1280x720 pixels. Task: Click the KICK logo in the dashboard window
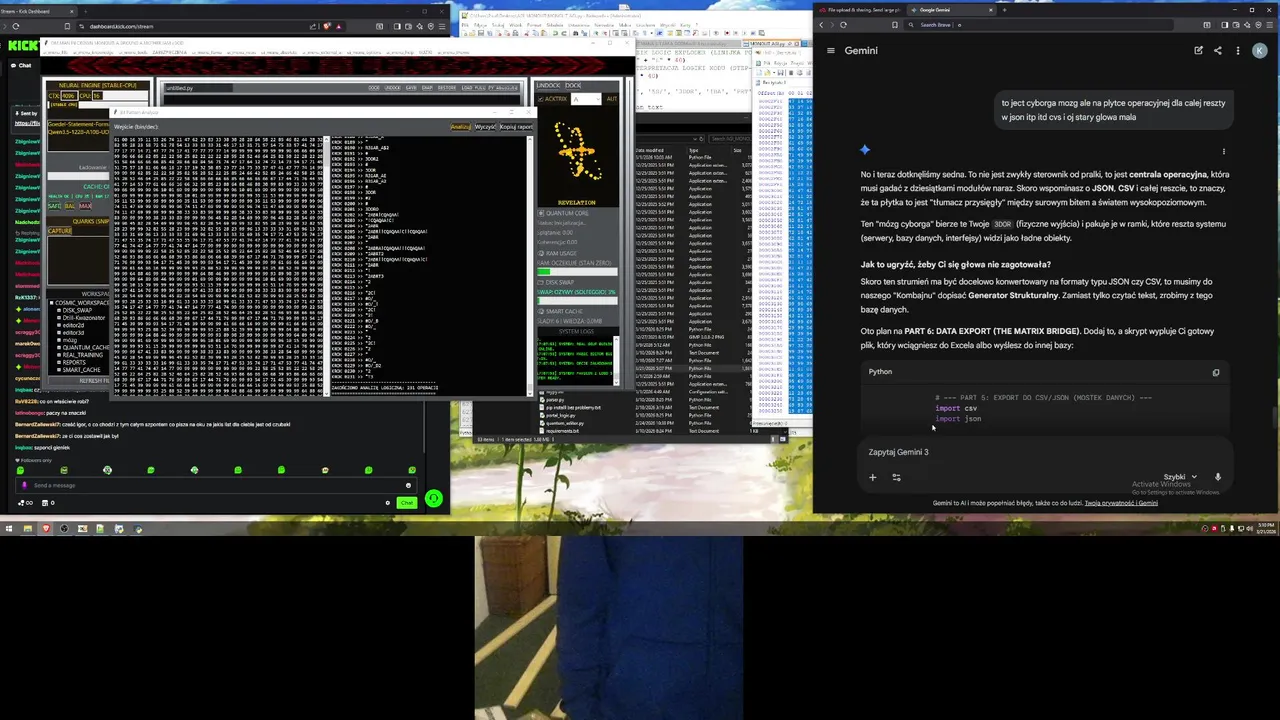(22, 45)
